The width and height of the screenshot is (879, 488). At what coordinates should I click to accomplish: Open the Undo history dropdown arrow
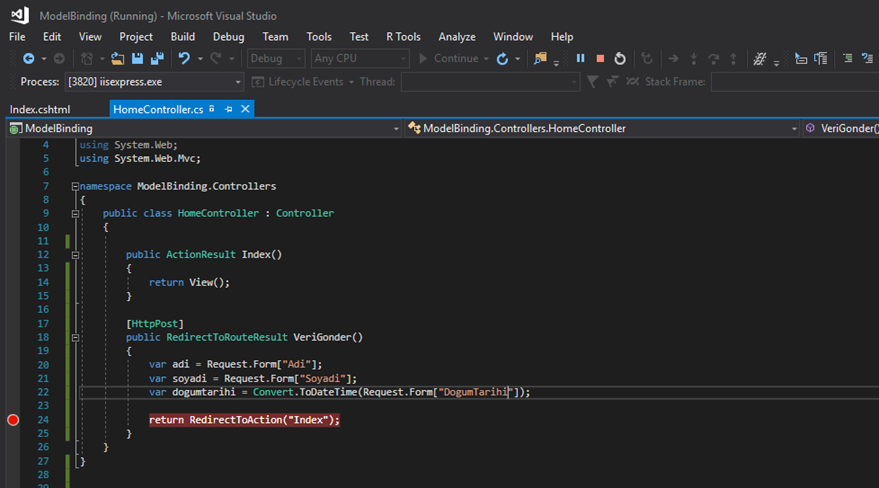coord(200,59)
